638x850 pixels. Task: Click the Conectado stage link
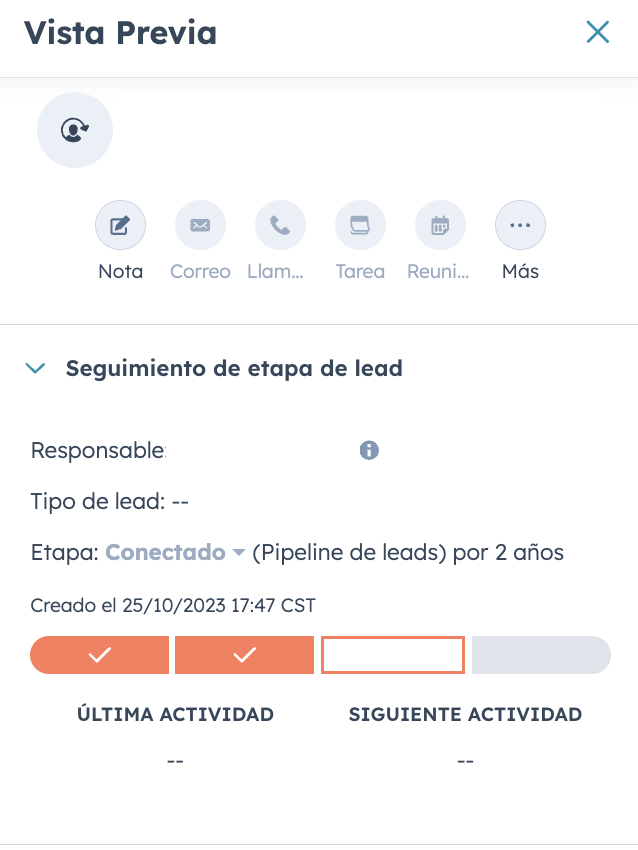point(167,552)
